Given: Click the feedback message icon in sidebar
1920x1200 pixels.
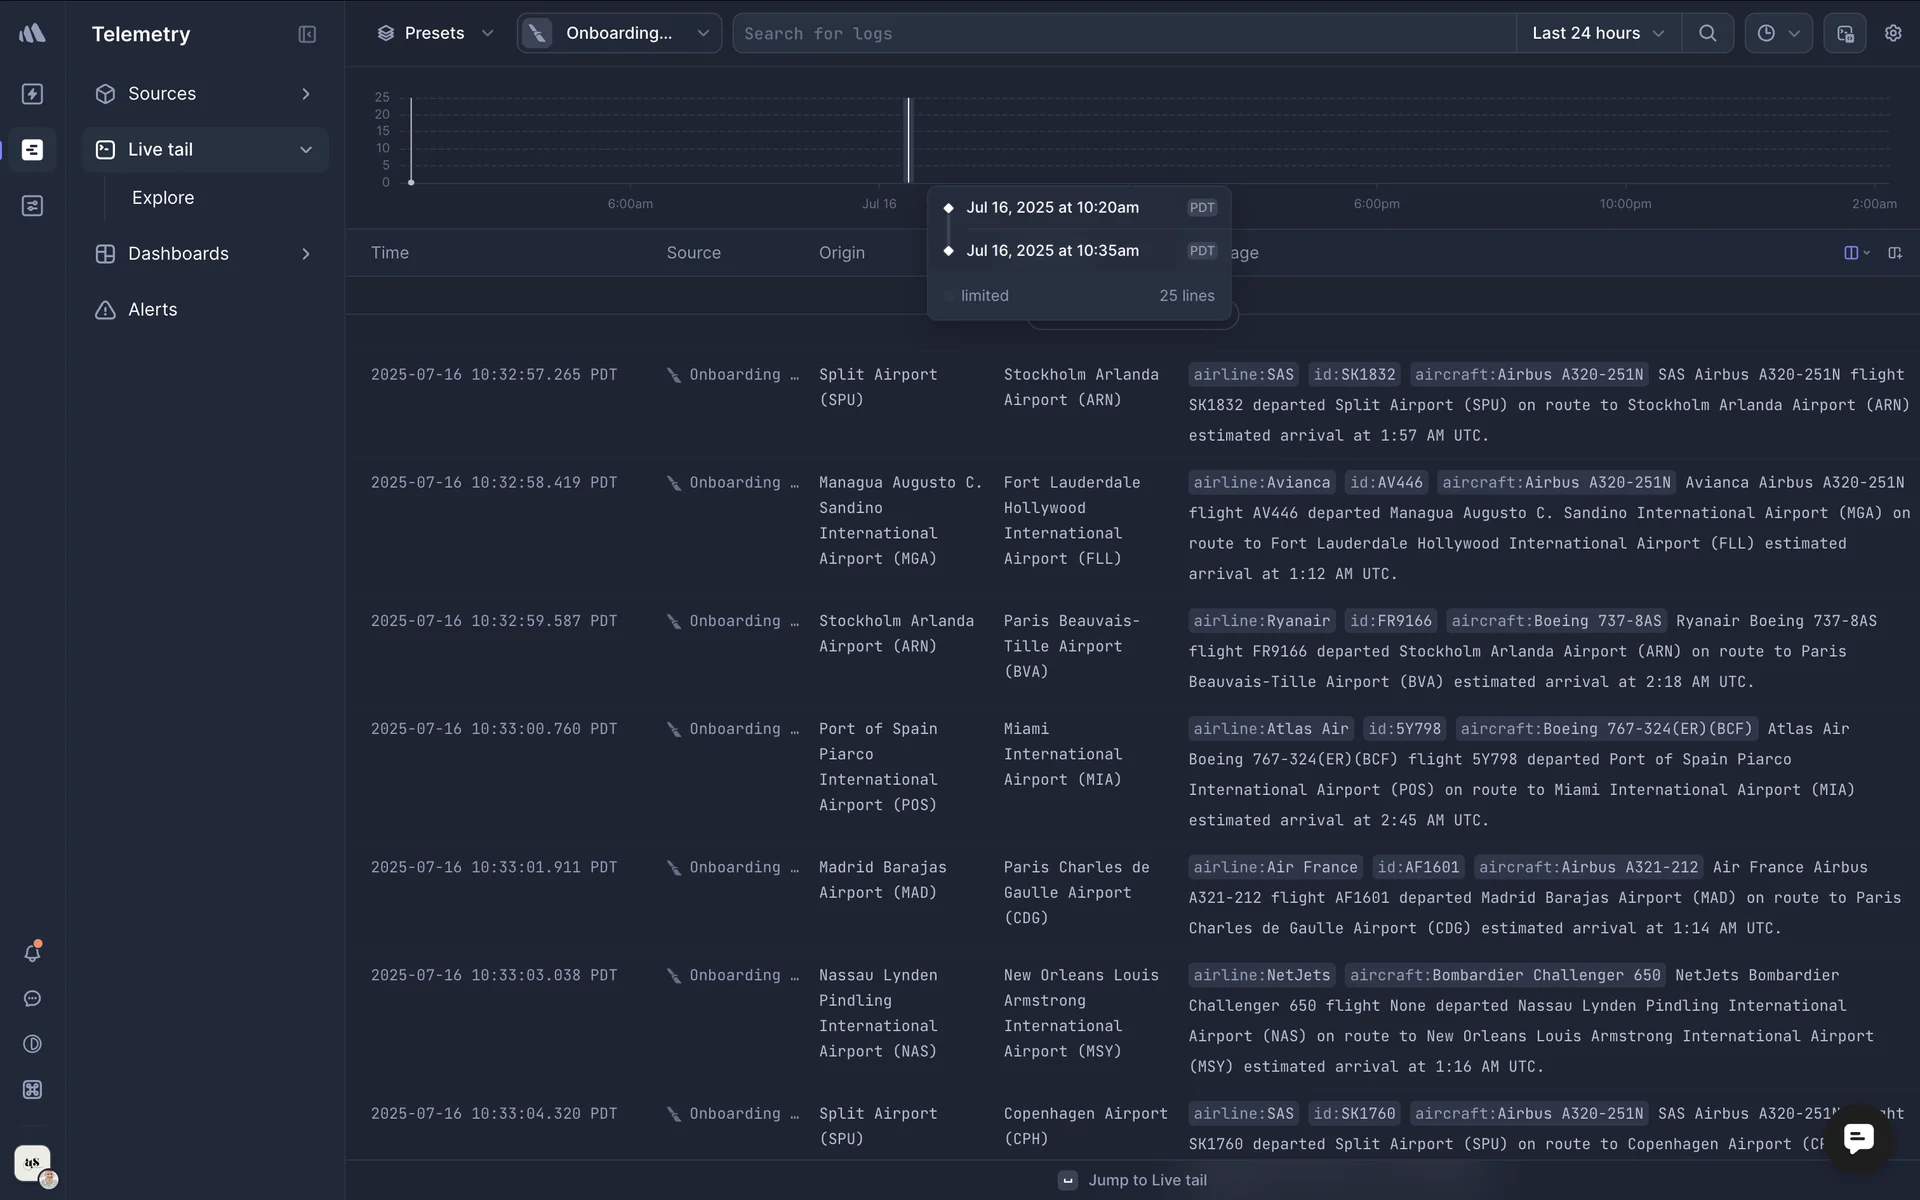Looking at the screenshot, I should click(32, 999).
